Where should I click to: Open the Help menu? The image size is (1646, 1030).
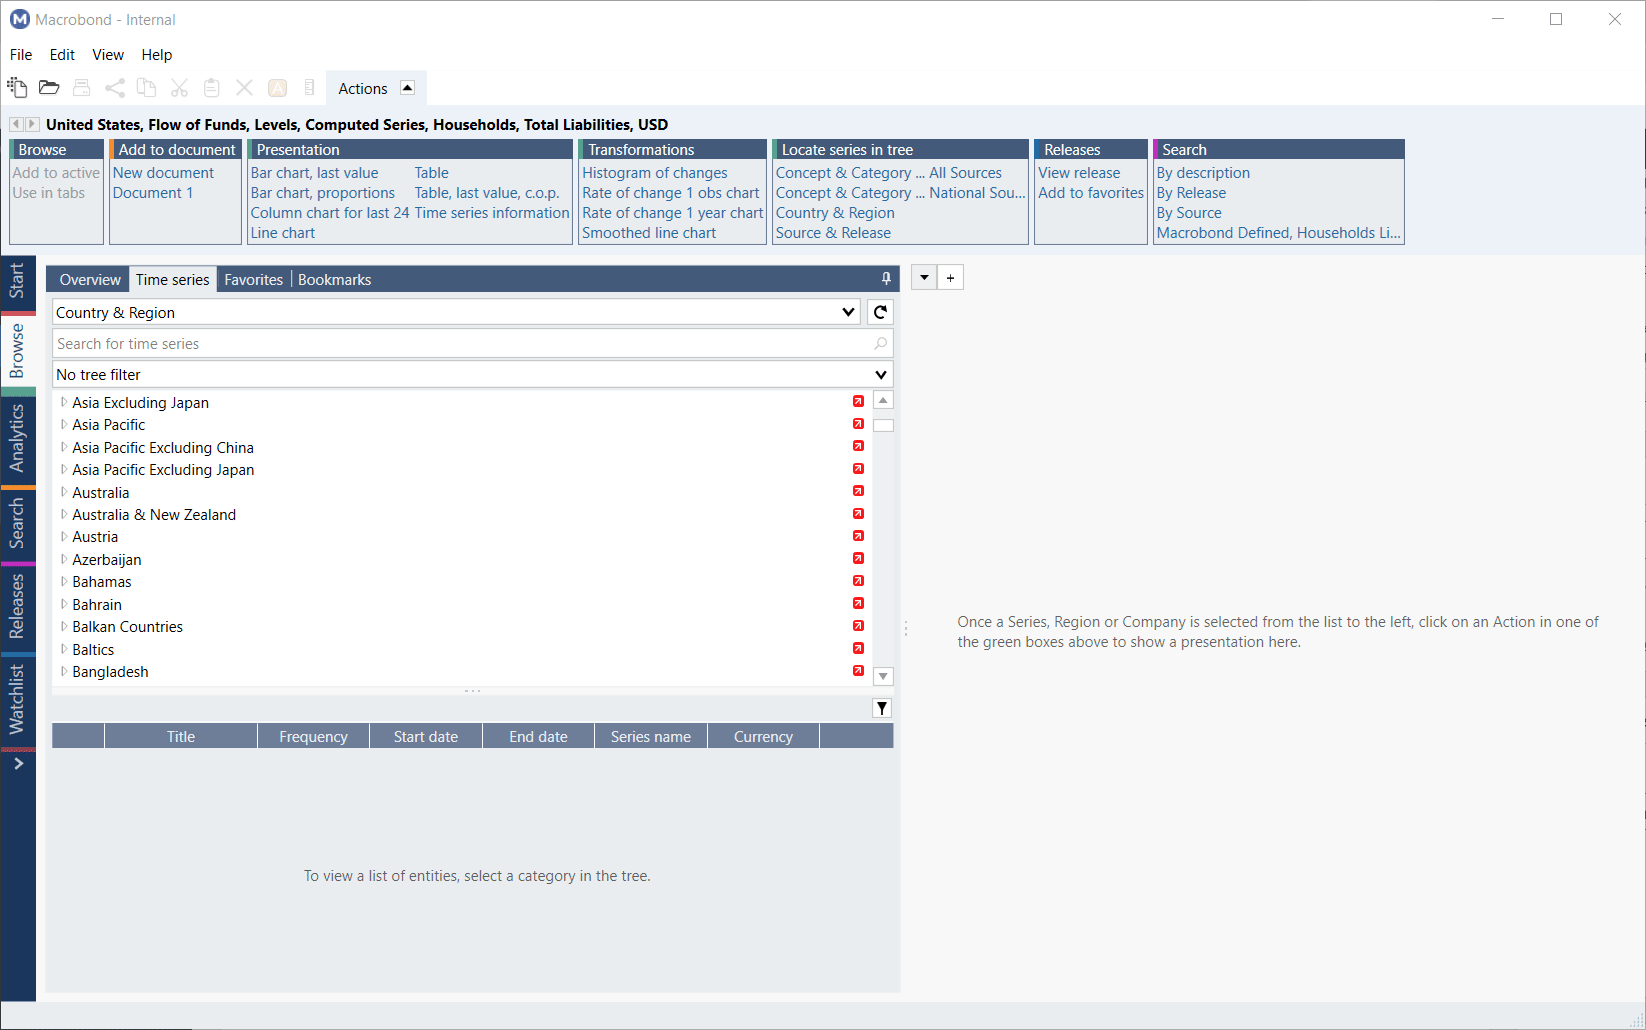157,55
